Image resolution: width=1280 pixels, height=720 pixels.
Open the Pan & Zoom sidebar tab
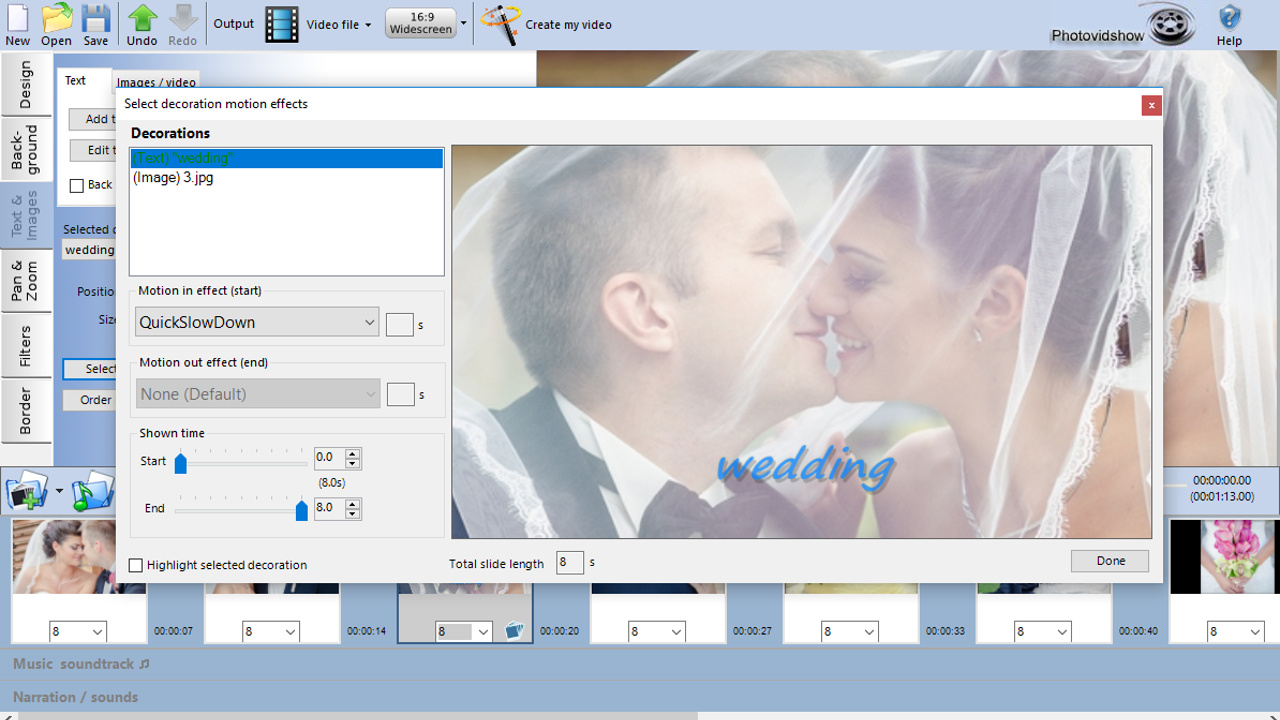[x=26, y=280]
